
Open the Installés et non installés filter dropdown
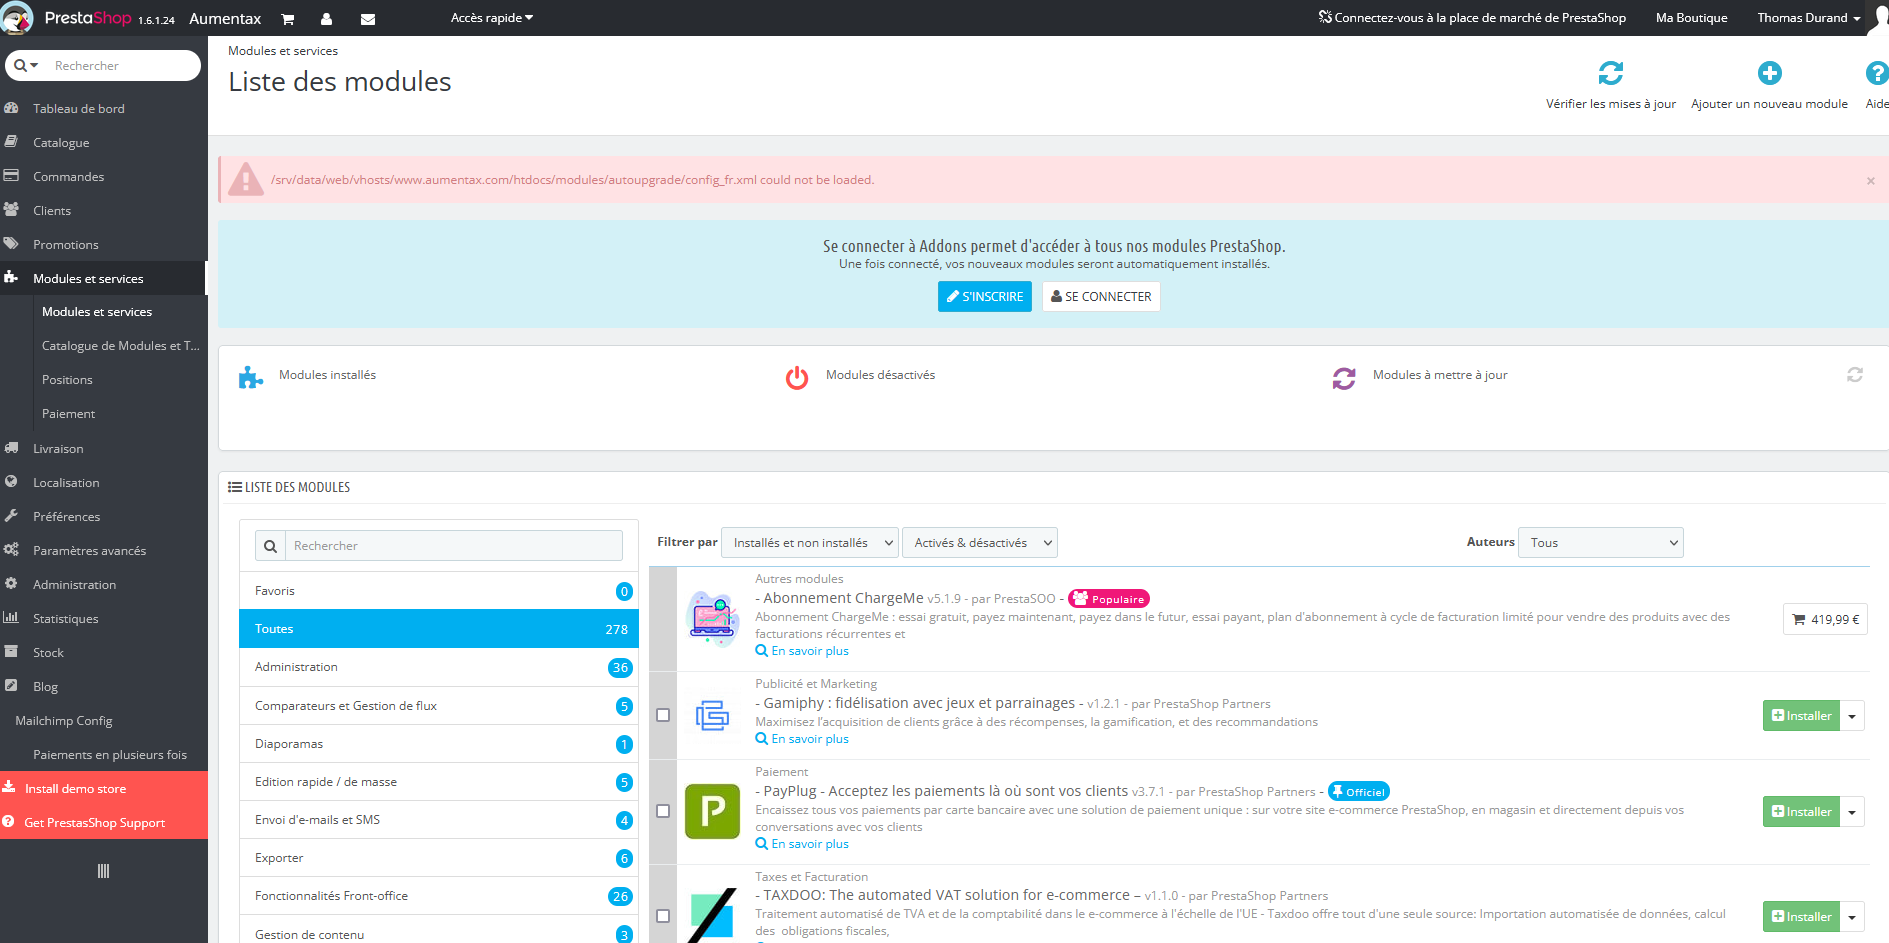[809, 543]
